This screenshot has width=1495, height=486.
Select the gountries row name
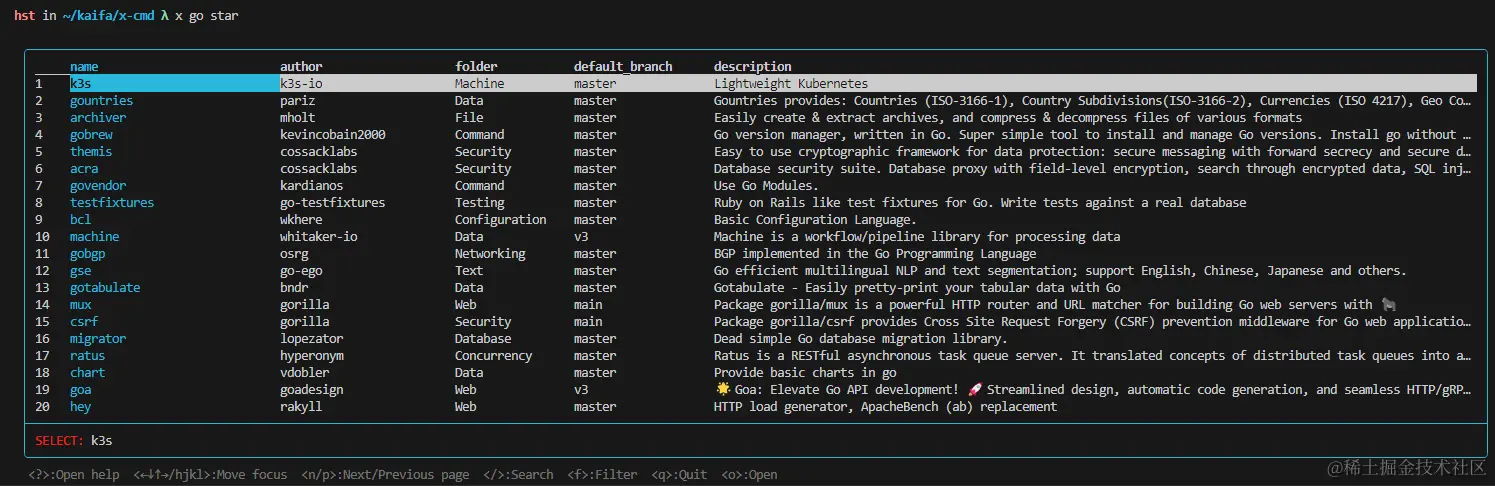point(101,101)
